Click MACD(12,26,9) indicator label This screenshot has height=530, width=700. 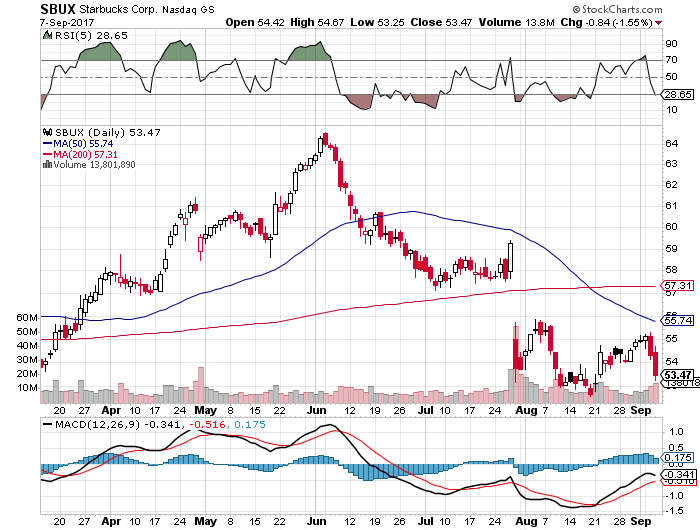click(97, 424)
